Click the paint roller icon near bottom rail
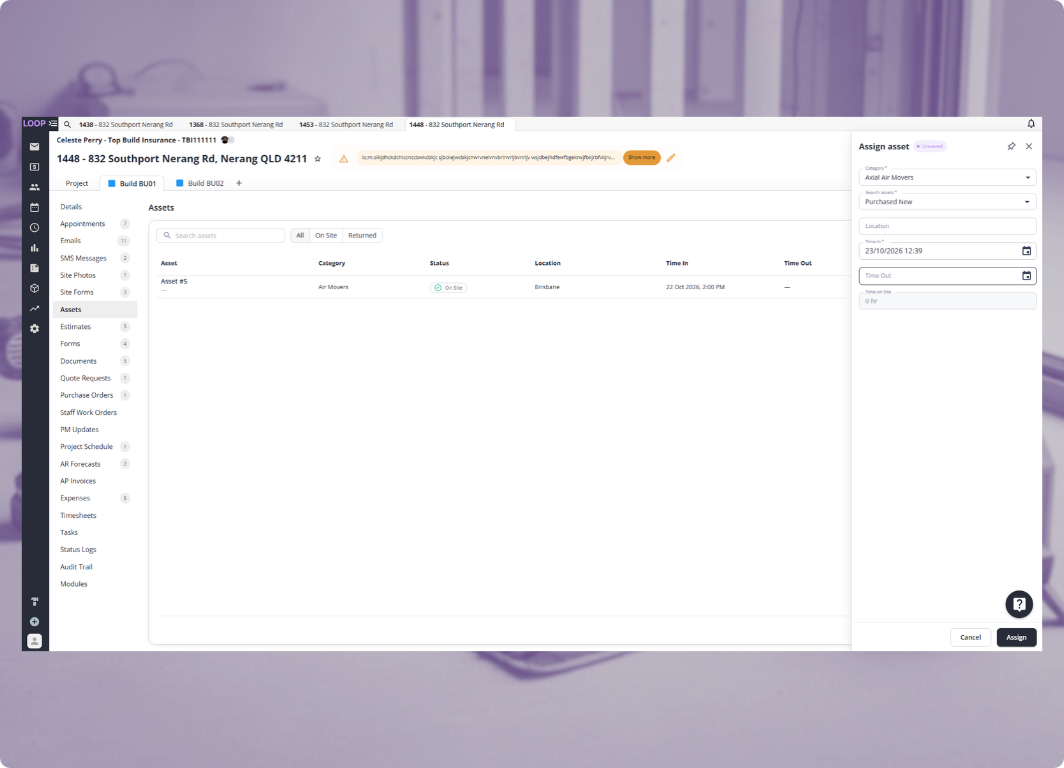 (x=35, y=602)
